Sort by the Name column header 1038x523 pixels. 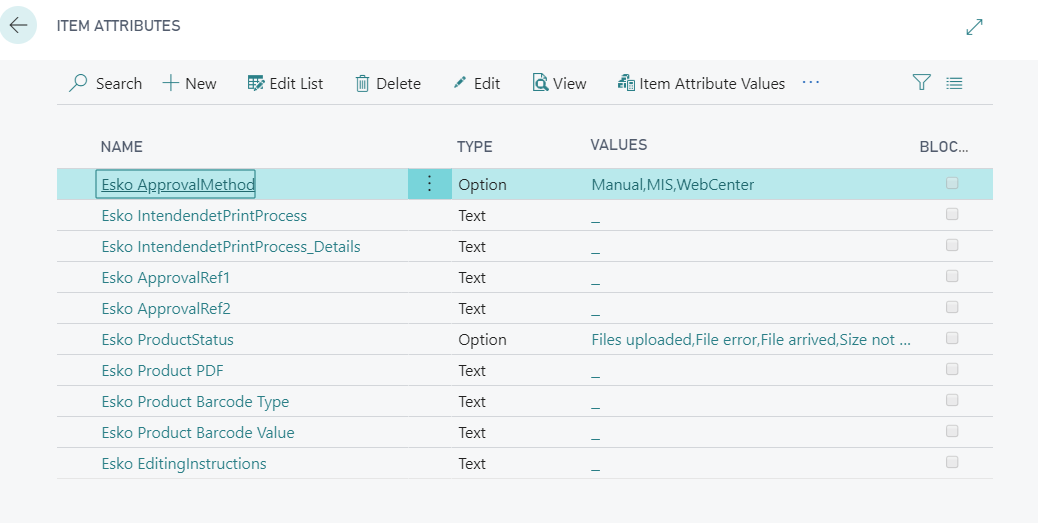click(122, 147)
